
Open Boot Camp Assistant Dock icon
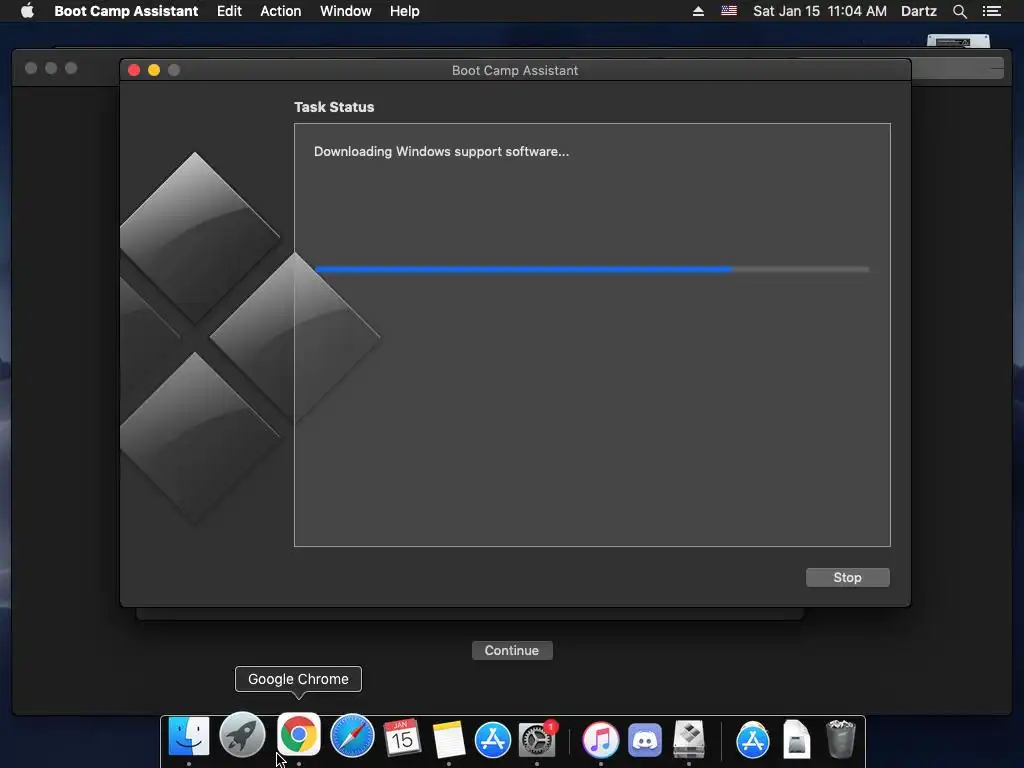coord(688,739)
